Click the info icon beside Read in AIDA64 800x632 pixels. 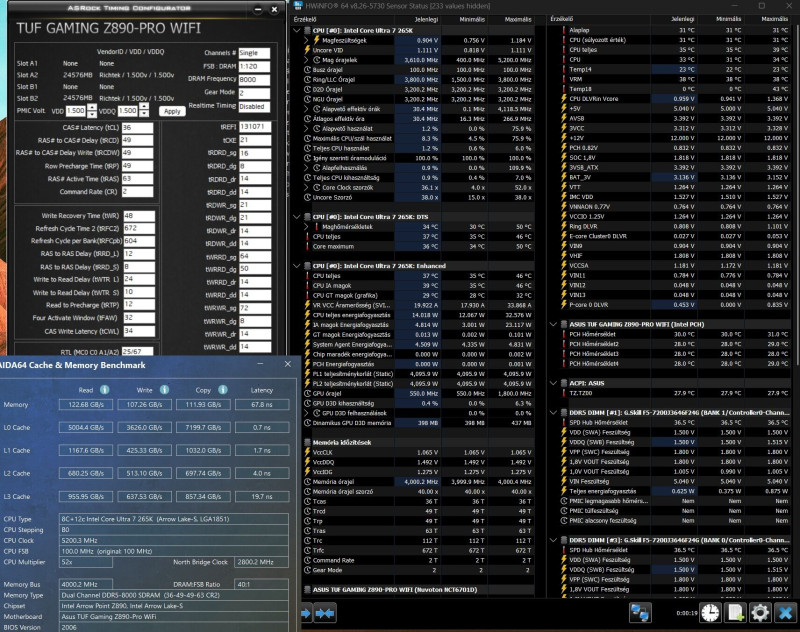tap(105, 390)
